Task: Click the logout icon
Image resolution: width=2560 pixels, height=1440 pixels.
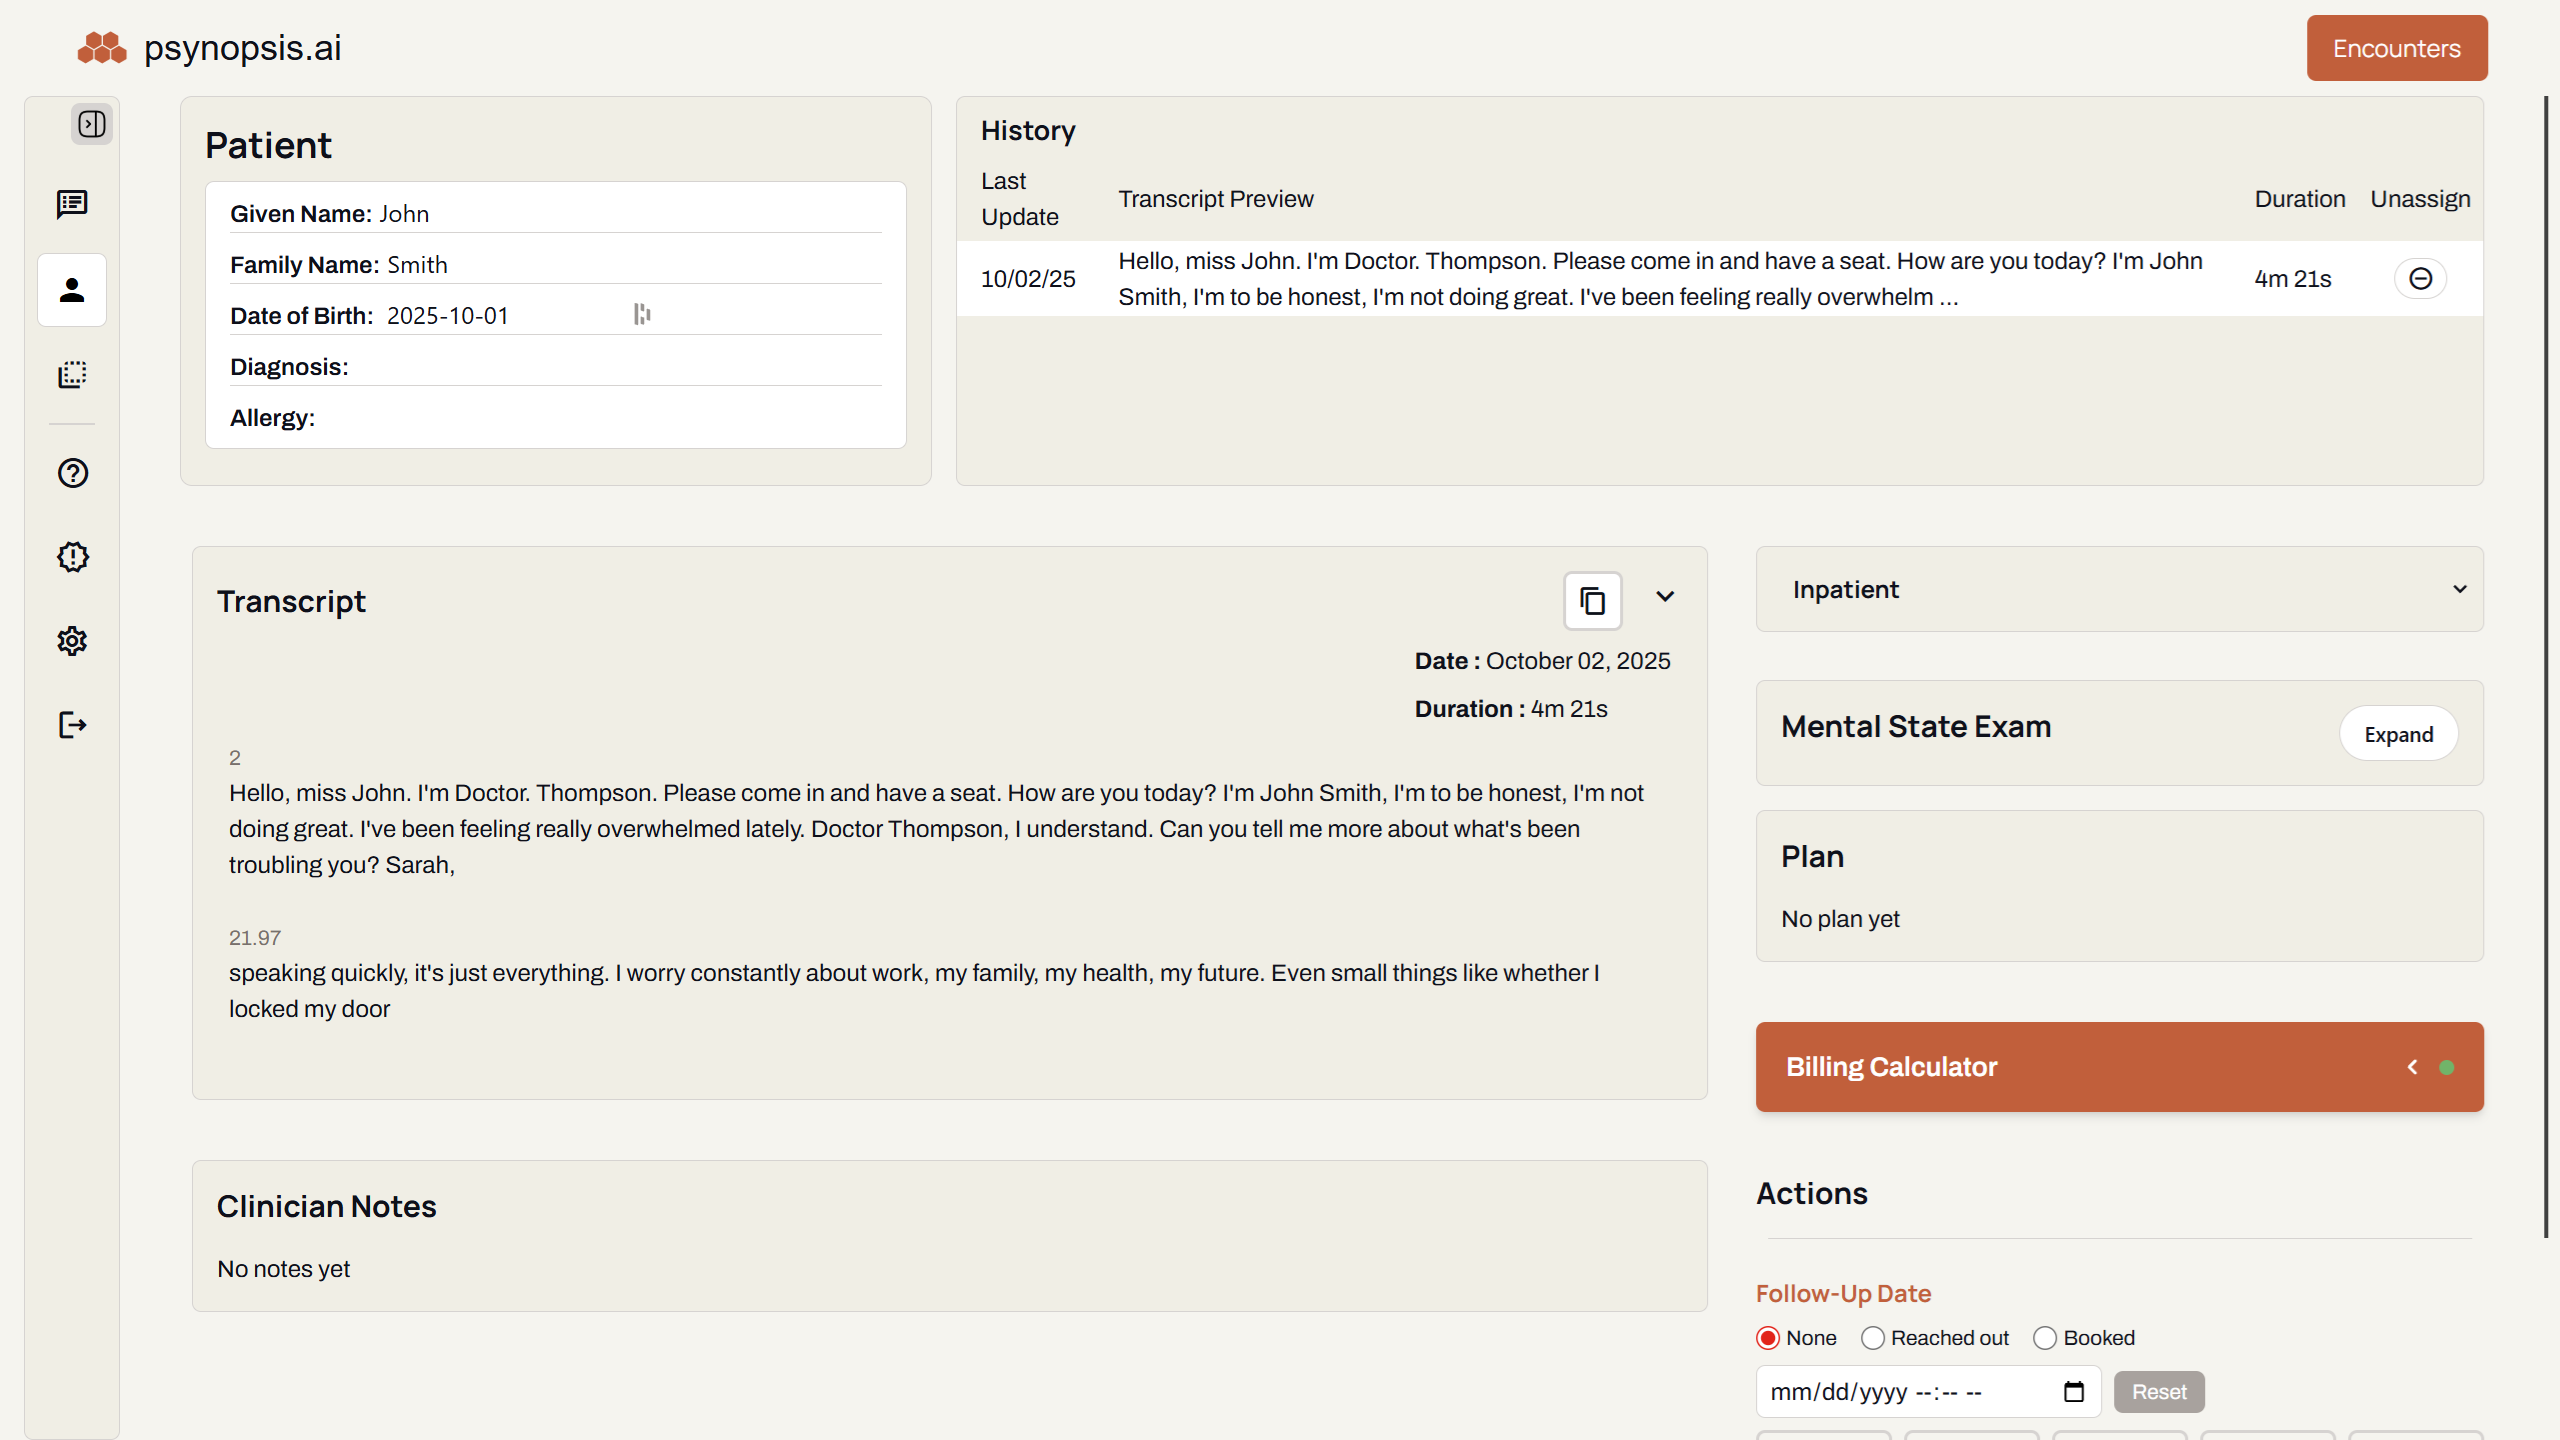Action: pos(71,725)
